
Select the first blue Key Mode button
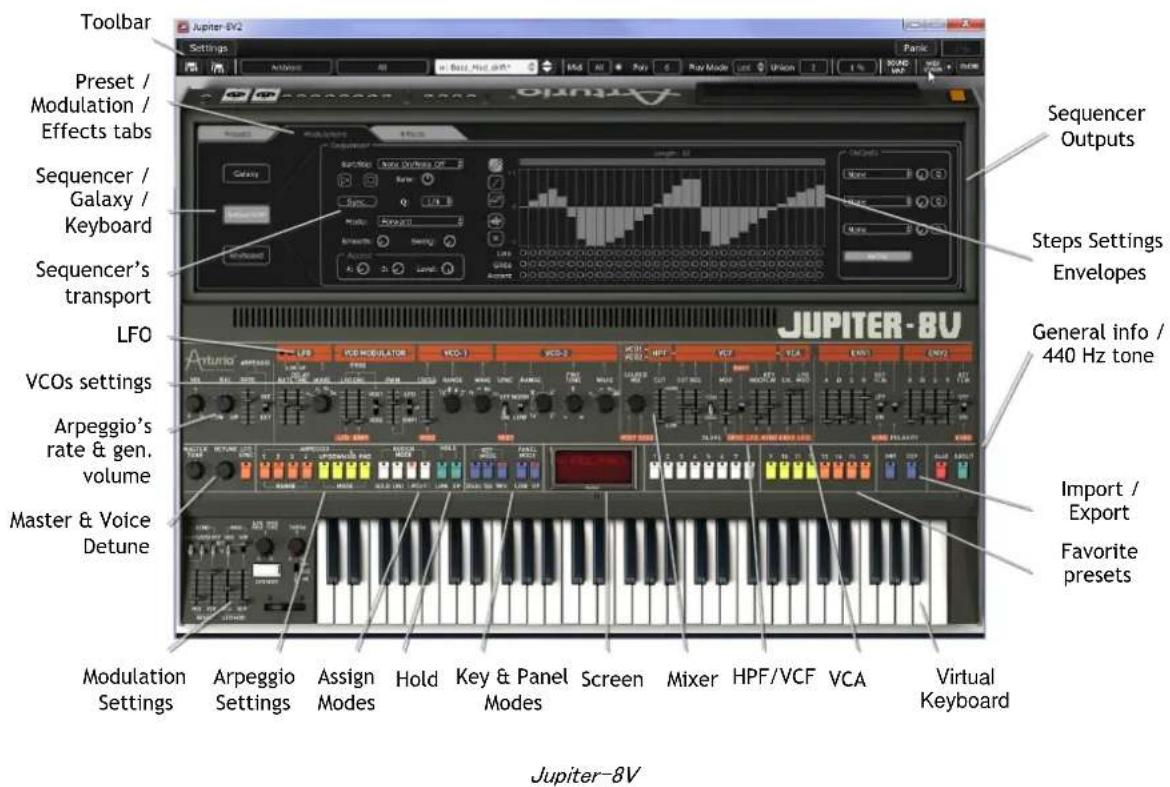click(473, 470)
